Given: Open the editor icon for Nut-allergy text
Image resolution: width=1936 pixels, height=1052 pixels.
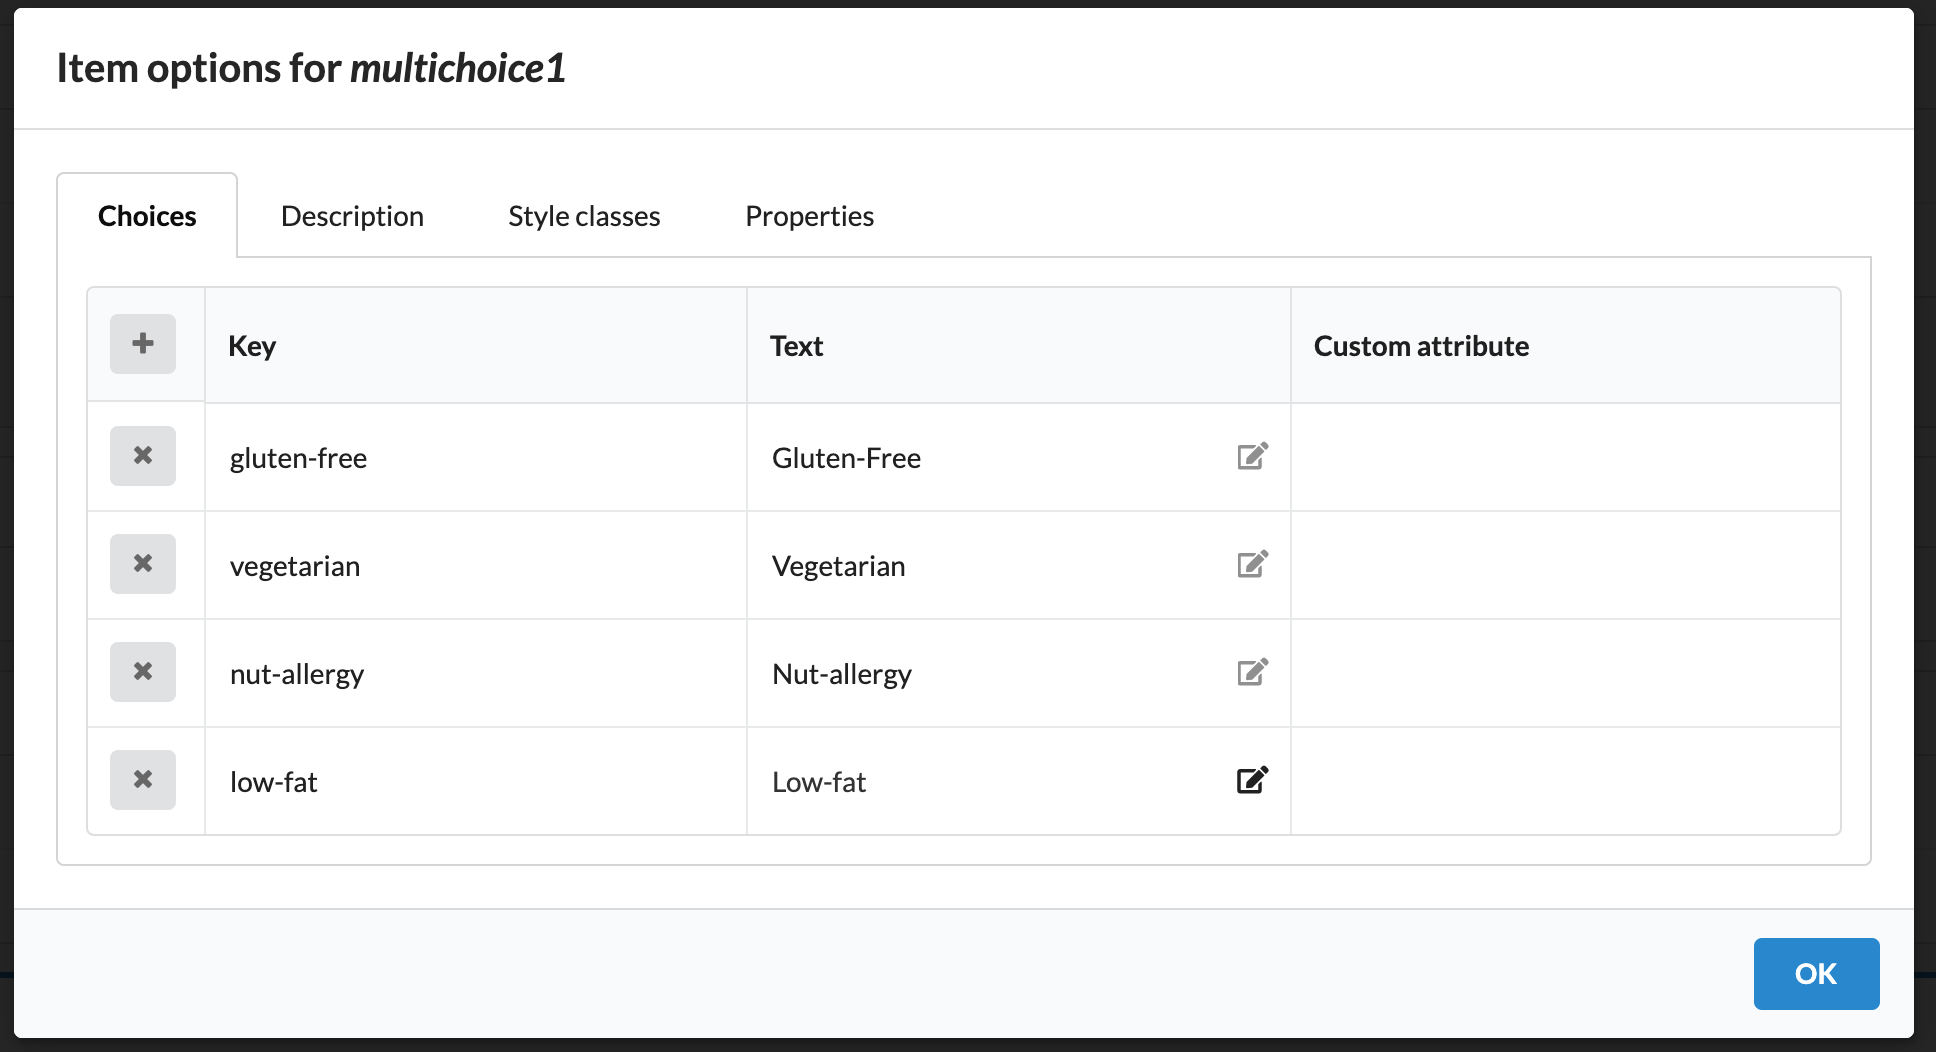Looking at the screenshot, I should pyautogui.click(x=1252, y=672).
